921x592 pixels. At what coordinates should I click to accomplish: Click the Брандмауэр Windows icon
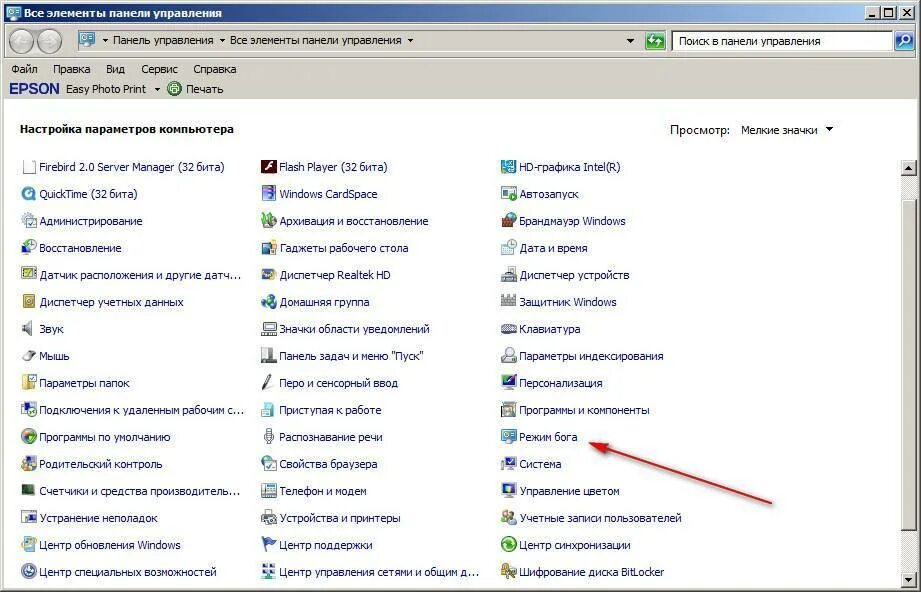(508, 221)
